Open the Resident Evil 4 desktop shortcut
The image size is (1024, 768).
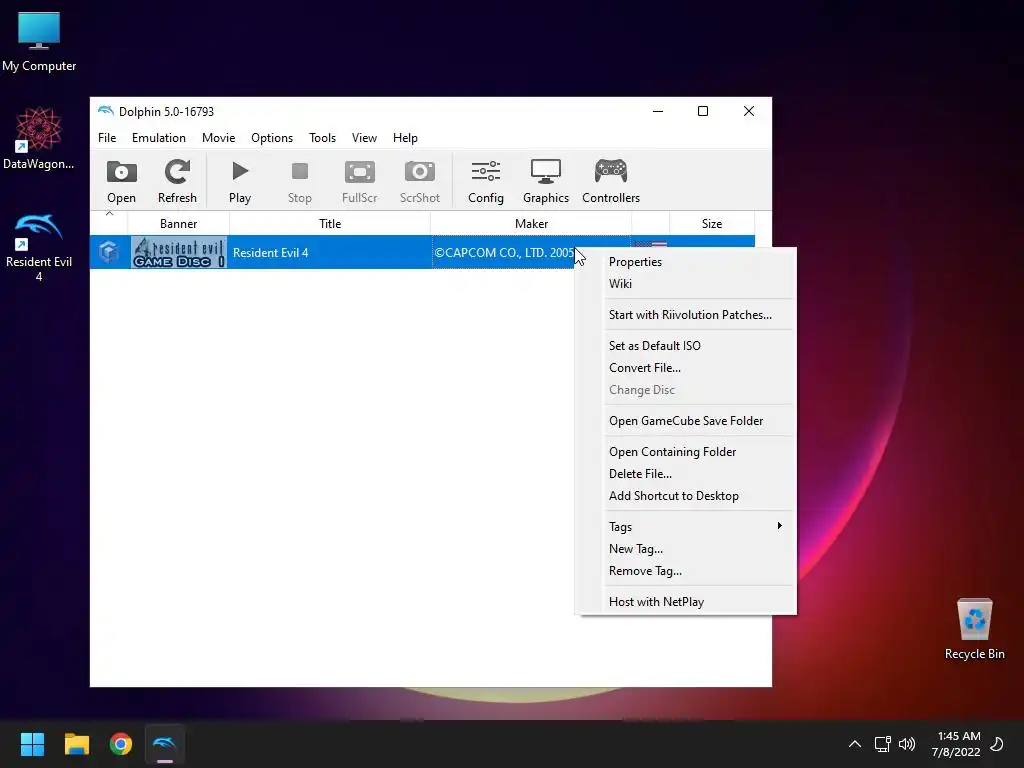(39, 248)
